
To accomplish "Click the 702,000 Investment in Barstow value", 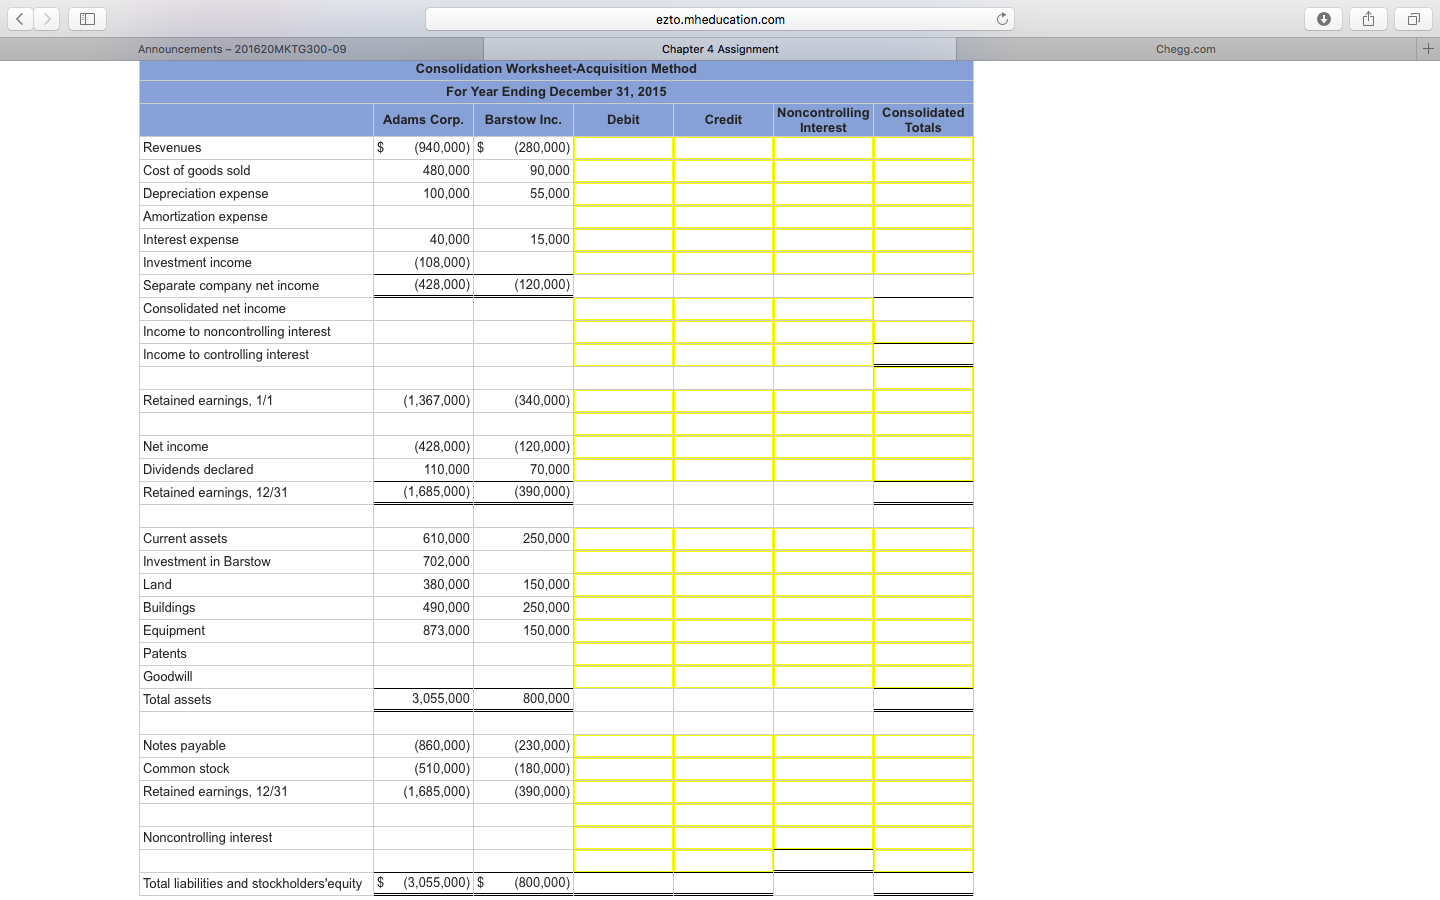I will point(446,562).
